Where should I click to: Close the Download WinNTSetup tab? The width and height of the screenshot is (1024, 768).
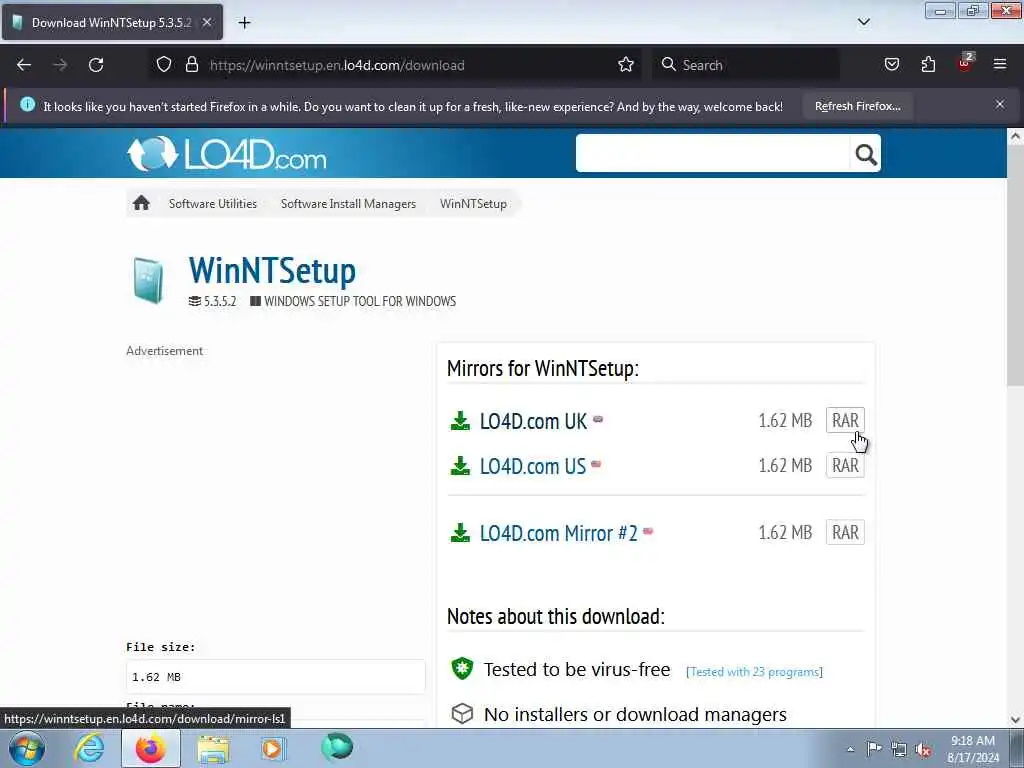(x=206, y=22)
